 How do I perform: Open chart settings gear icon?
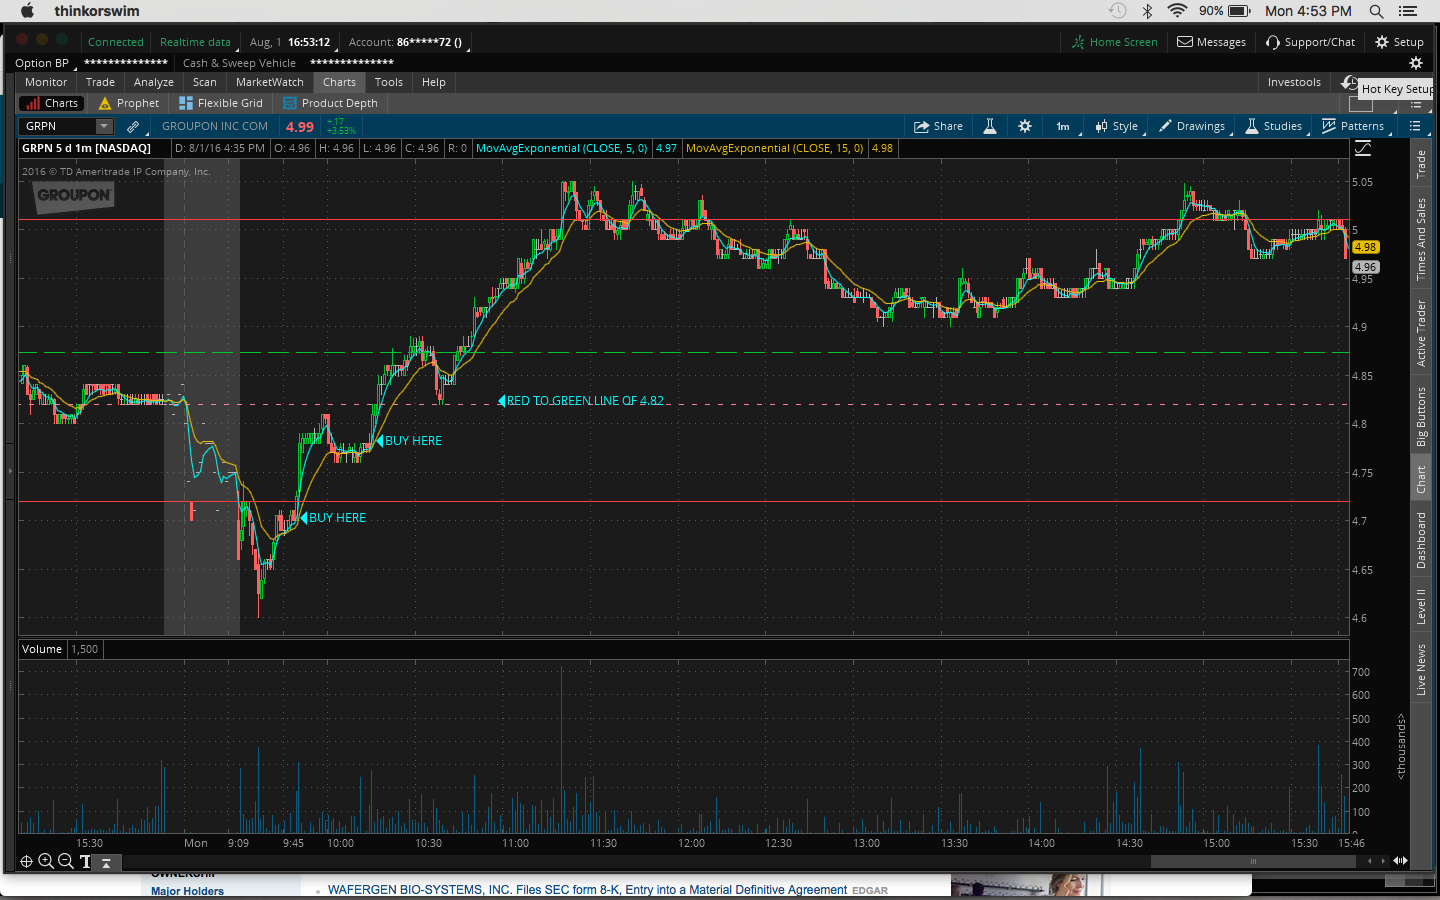click(x=1025, y=127)
